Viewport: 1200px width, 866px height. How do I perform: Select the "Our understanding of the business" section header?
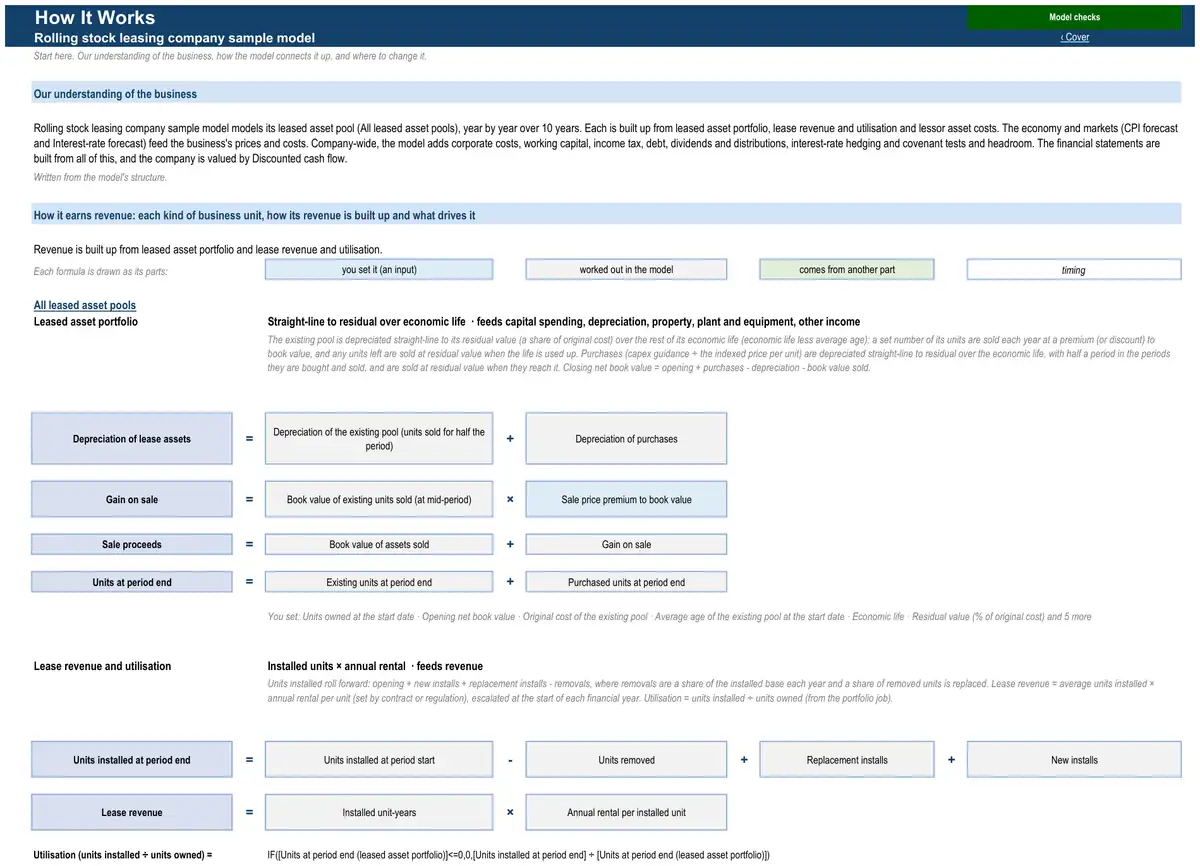pyautogui.click(x=606, y=94)
